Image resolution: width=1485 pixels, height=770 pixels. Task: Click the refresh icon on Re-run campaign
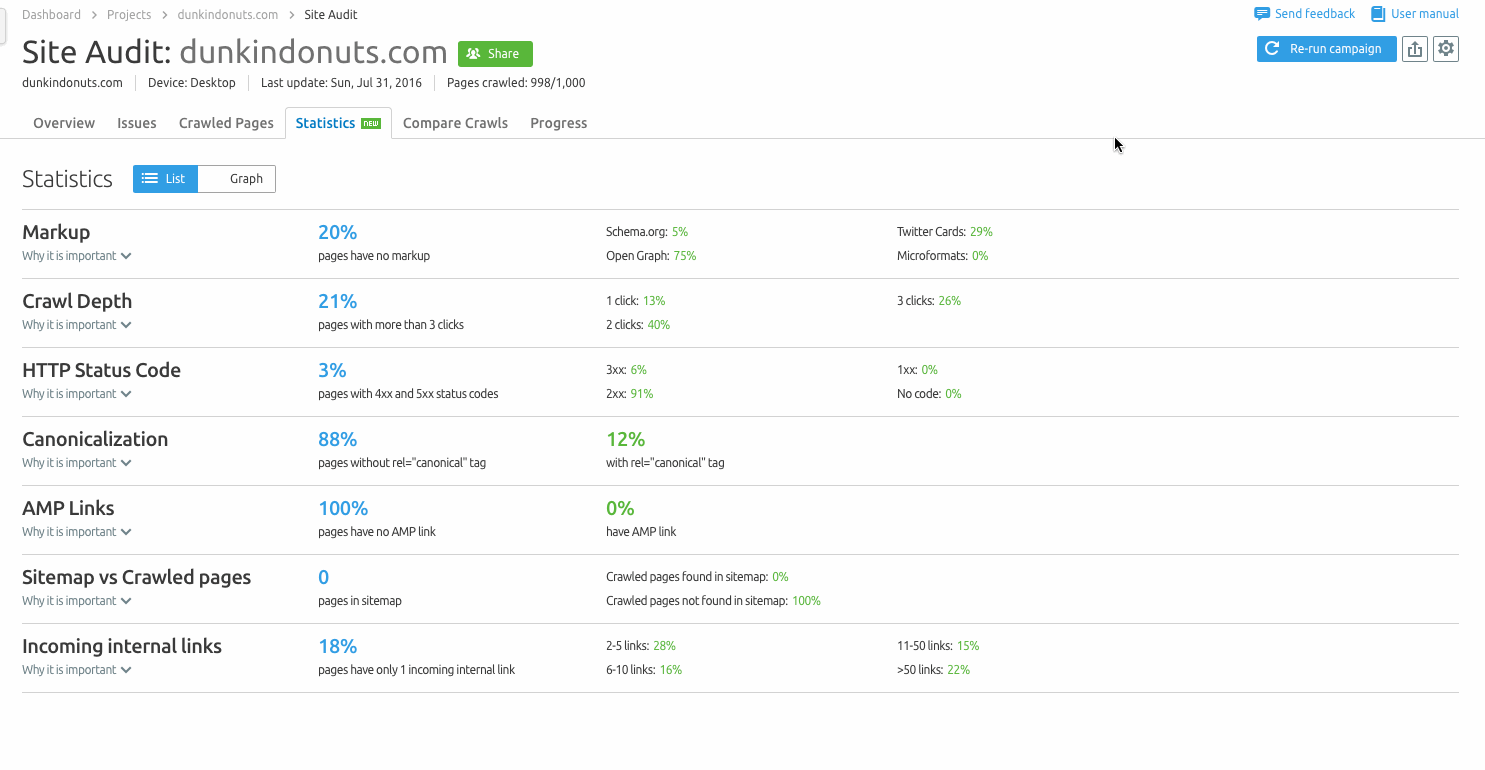point(1272,49)
